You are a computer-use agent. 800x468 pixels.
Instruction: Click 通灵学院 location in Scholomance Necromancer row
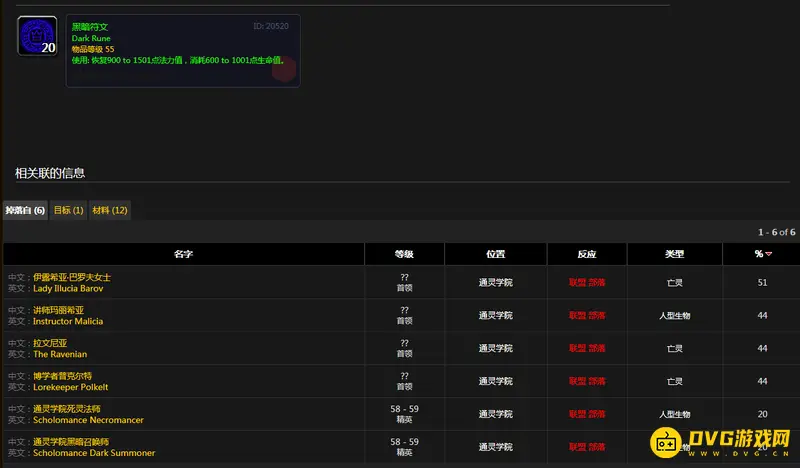pyautogui.click(x=495, y=414)
